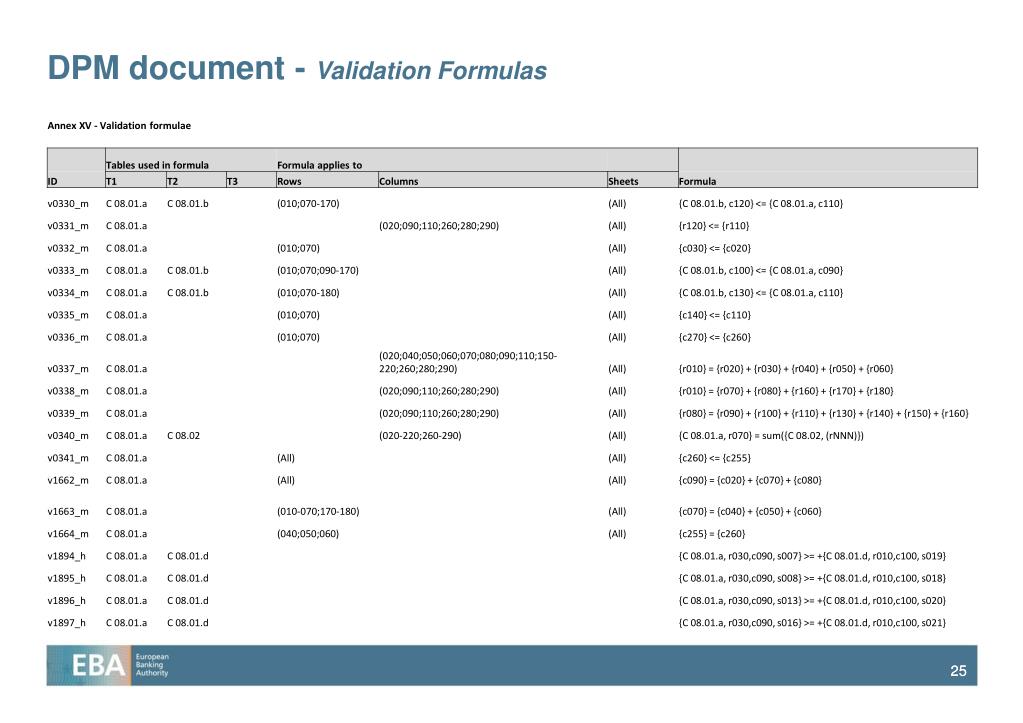
Task: Click the 'Columns' column header
Action: 399,181
